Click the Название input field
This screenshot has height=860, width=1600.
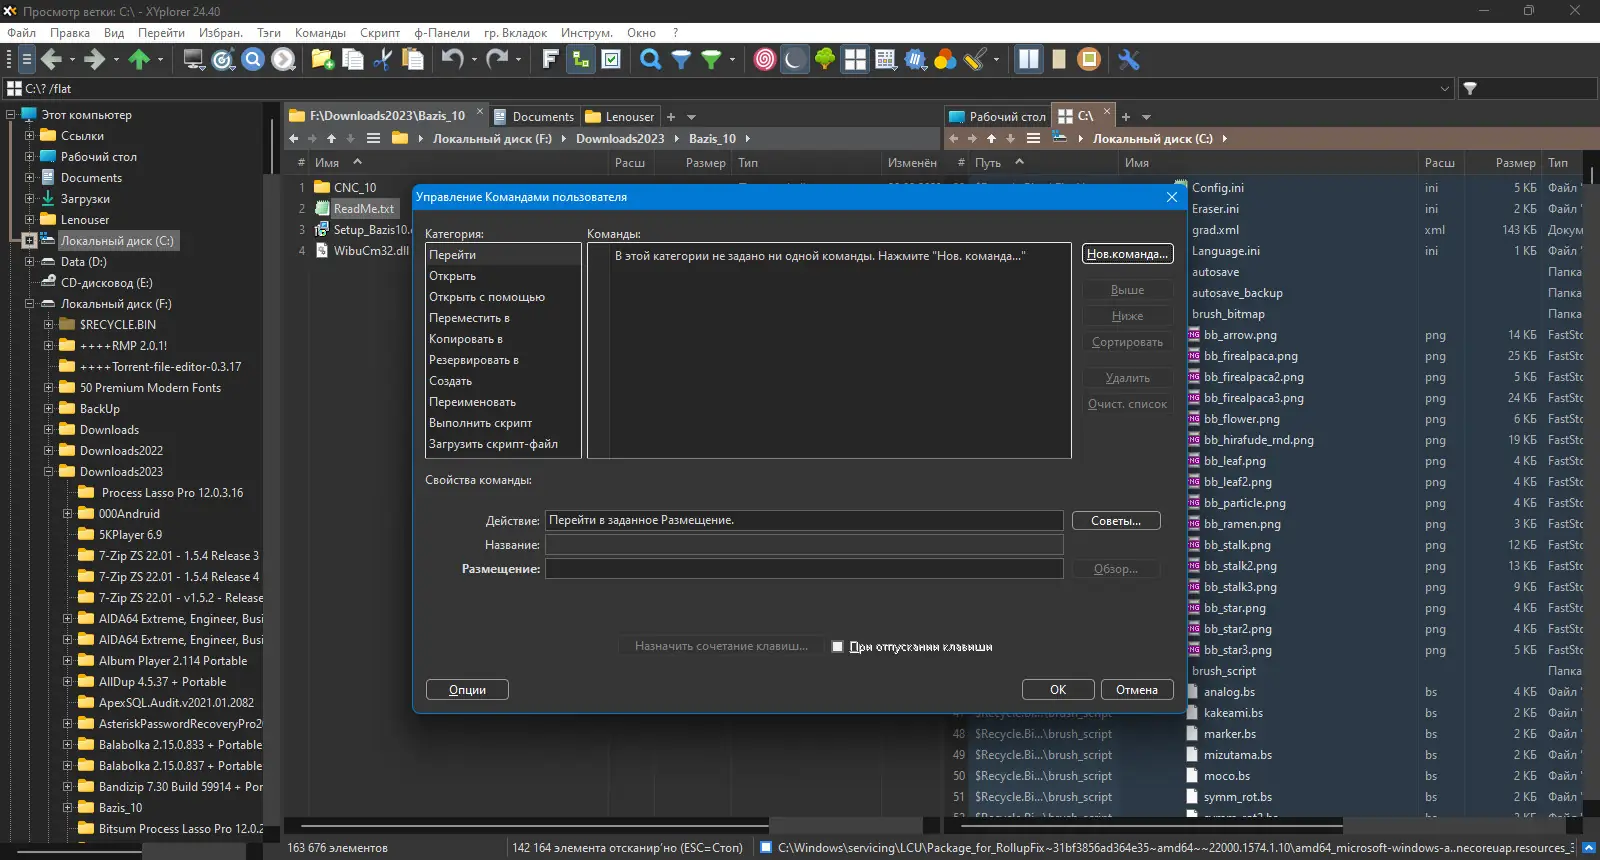point(803,545)
